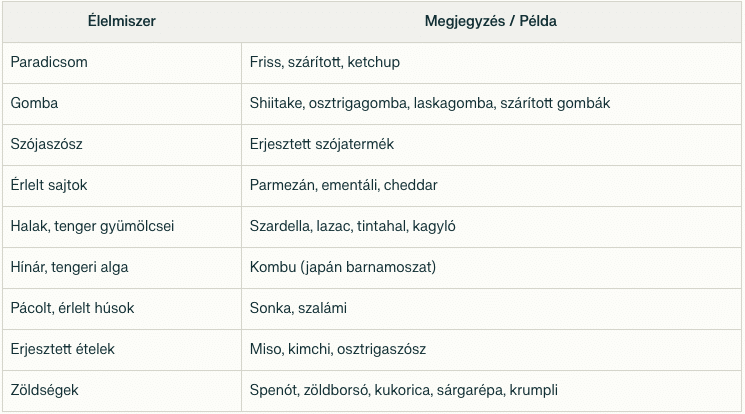
Task: Select the Paradicsom cell
Action: [122, 63]
